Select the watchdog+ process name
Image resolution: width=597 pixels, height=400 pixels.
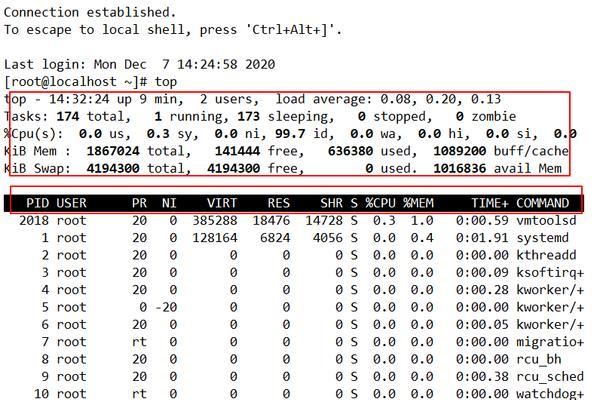click(550, 394)
